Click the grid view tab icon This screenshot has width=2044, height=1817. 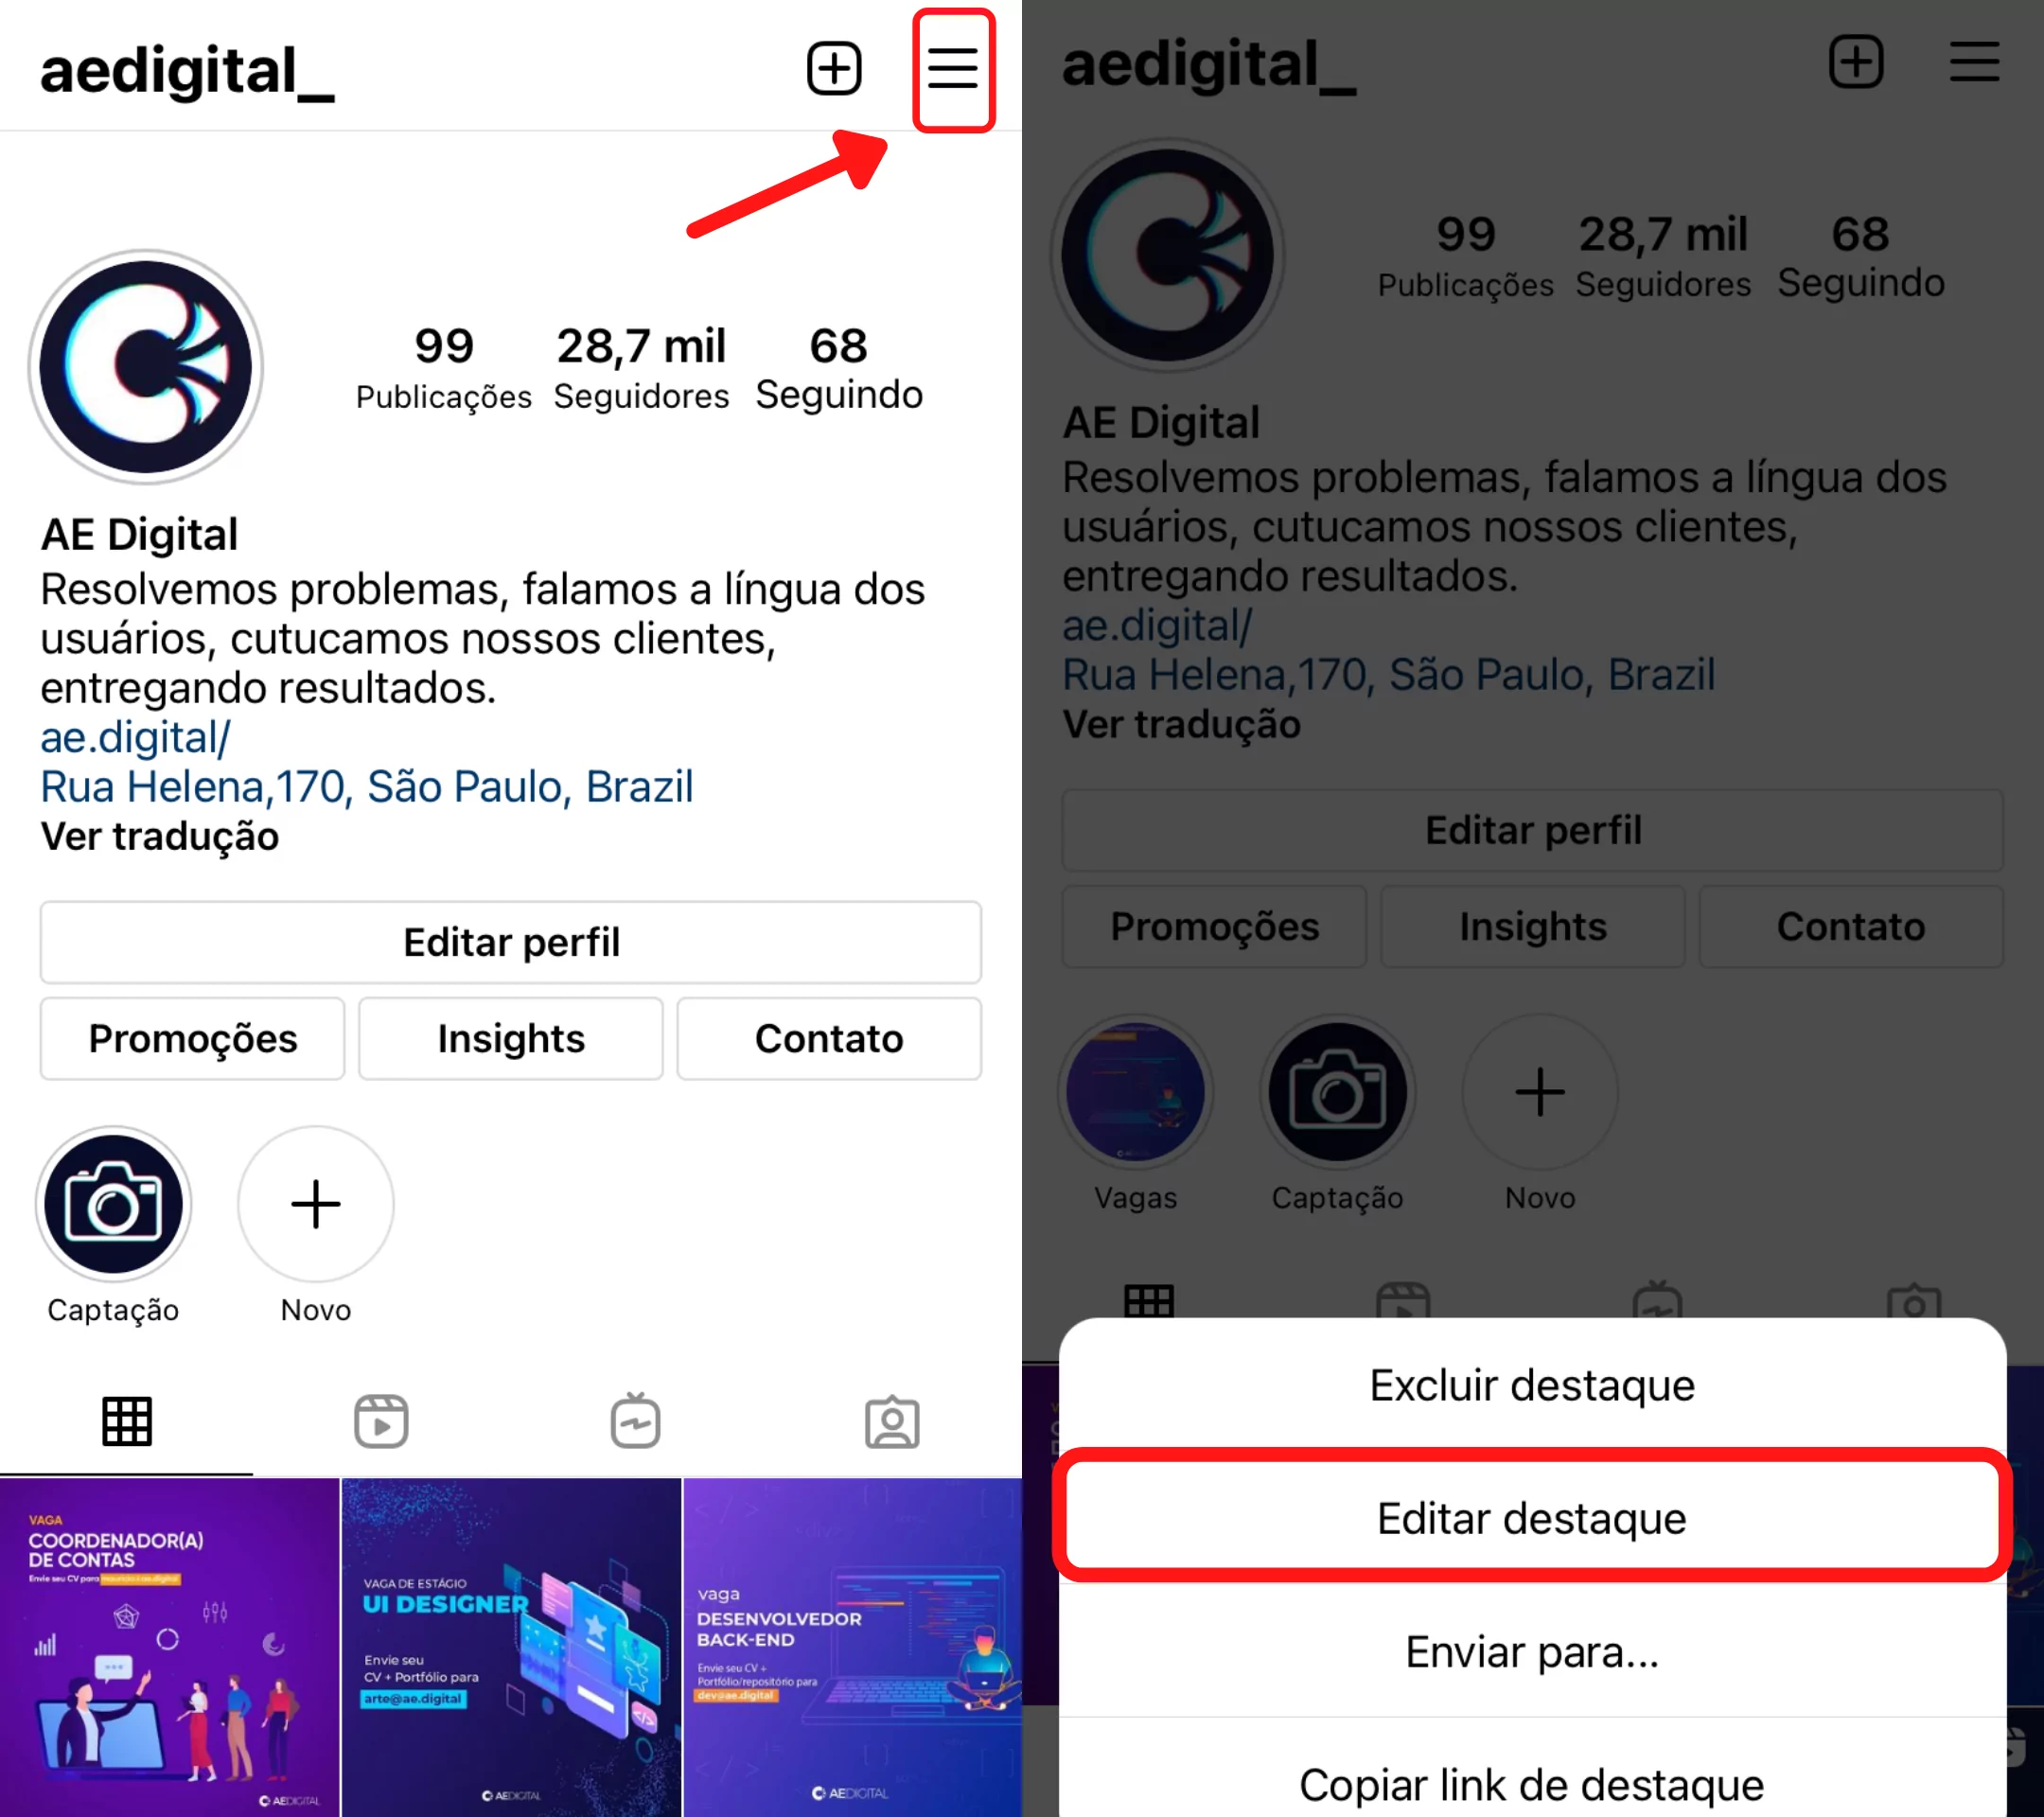pyautogui.click(x=126, y=1420)
